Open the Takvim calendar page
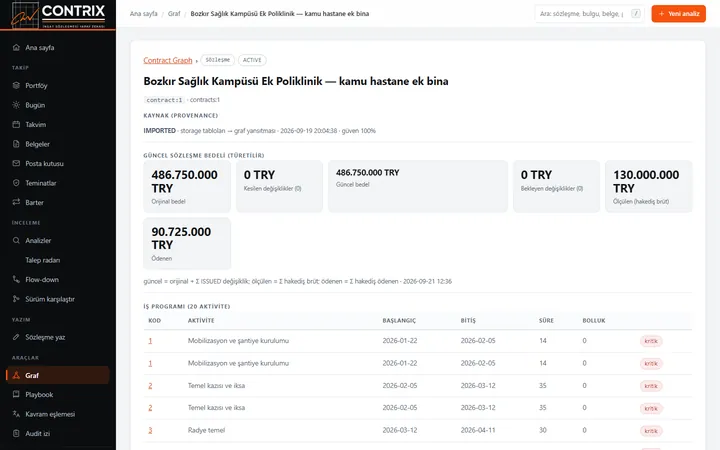The image size is (720, 450). (x=58, y=124)
